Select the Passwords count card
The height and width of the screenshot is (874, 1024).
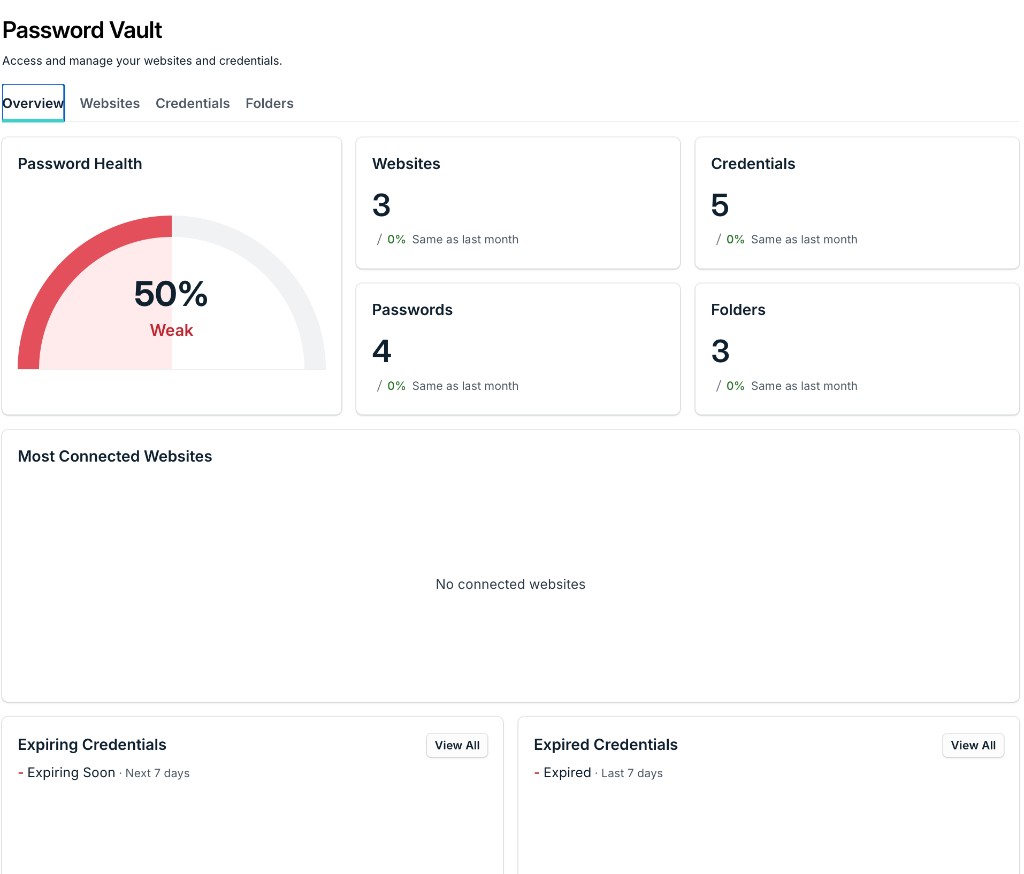tap(518, 349)
